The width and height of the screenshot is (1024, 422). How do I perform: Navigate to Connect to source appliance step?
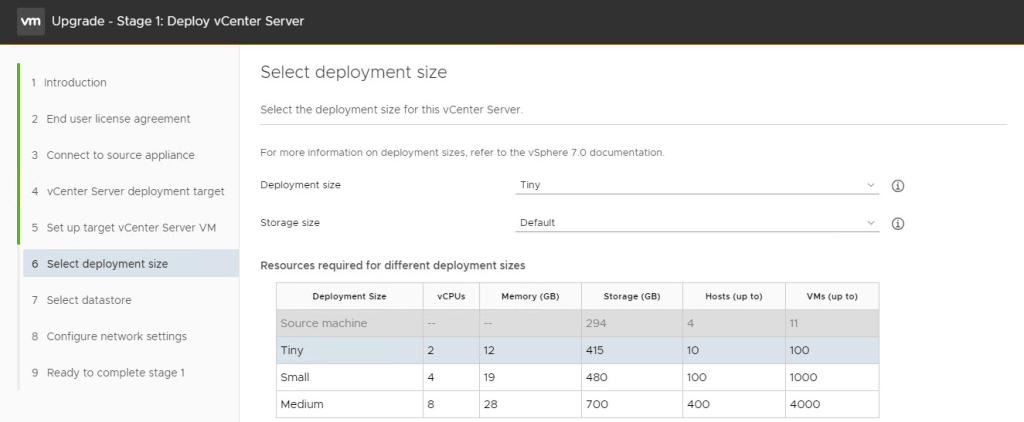click(x=120, y=155)
